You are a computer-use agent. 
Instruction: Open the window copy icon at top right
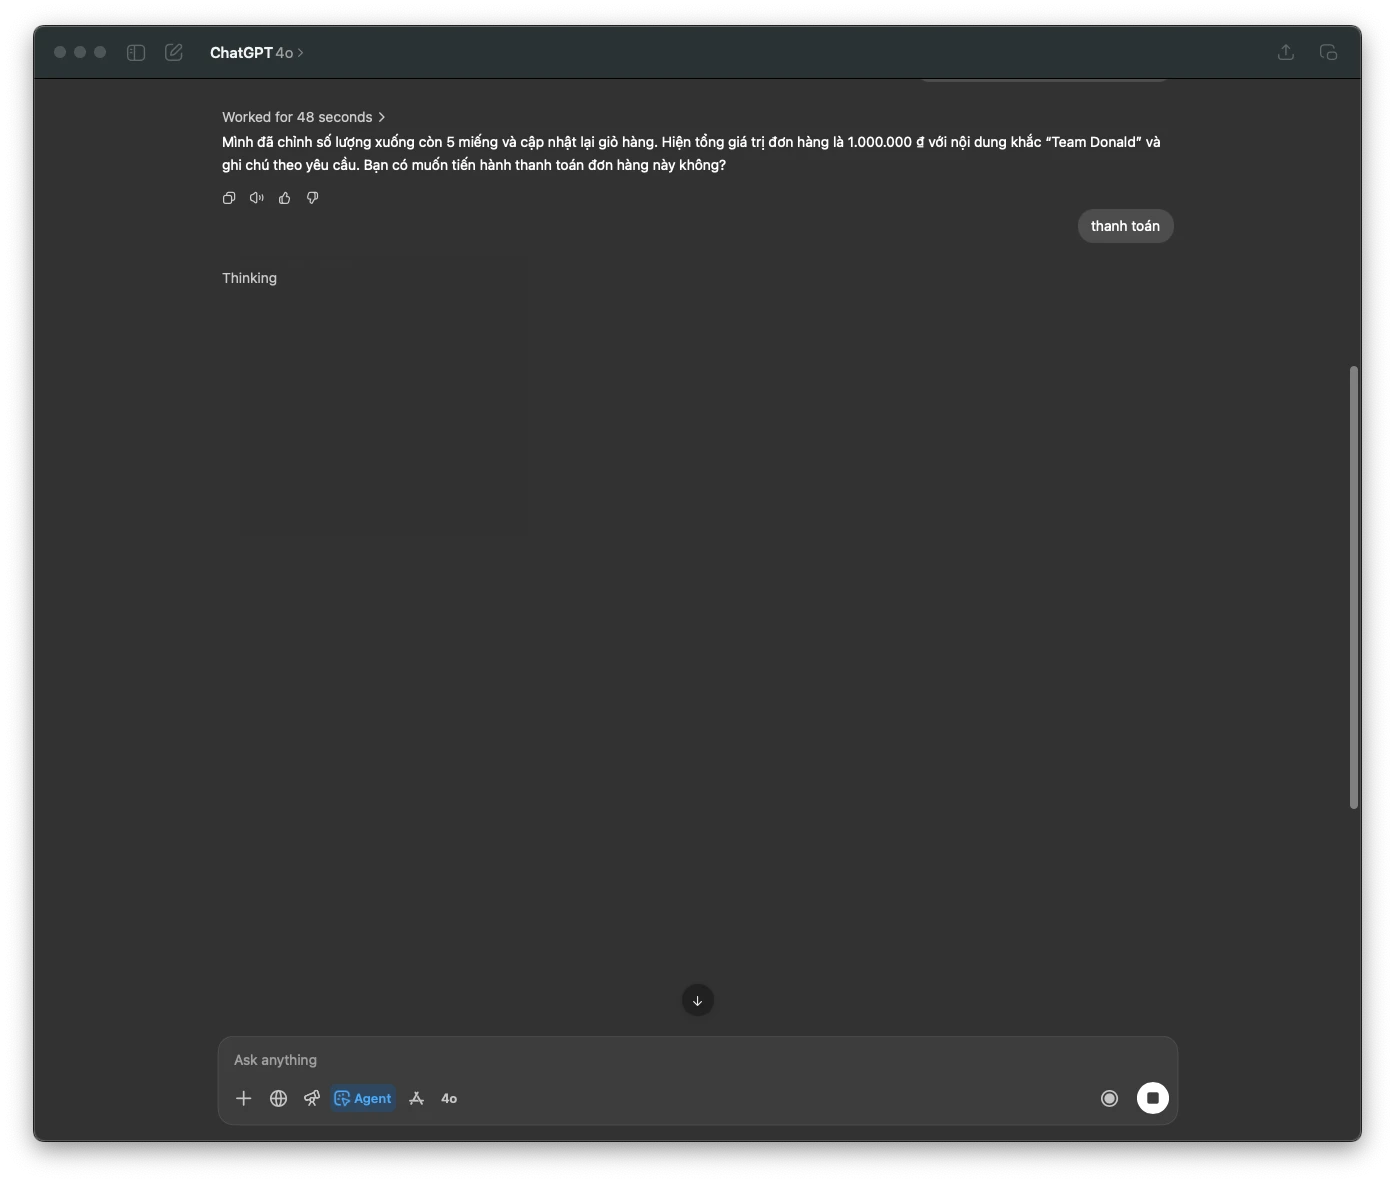click(1328, 52)
